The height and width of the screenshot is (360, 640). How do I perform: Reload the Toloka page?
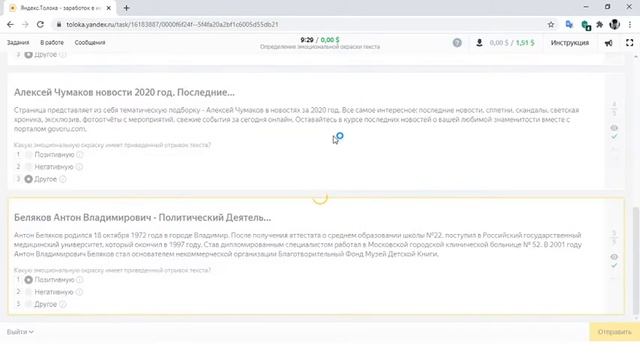pos(40,24)
